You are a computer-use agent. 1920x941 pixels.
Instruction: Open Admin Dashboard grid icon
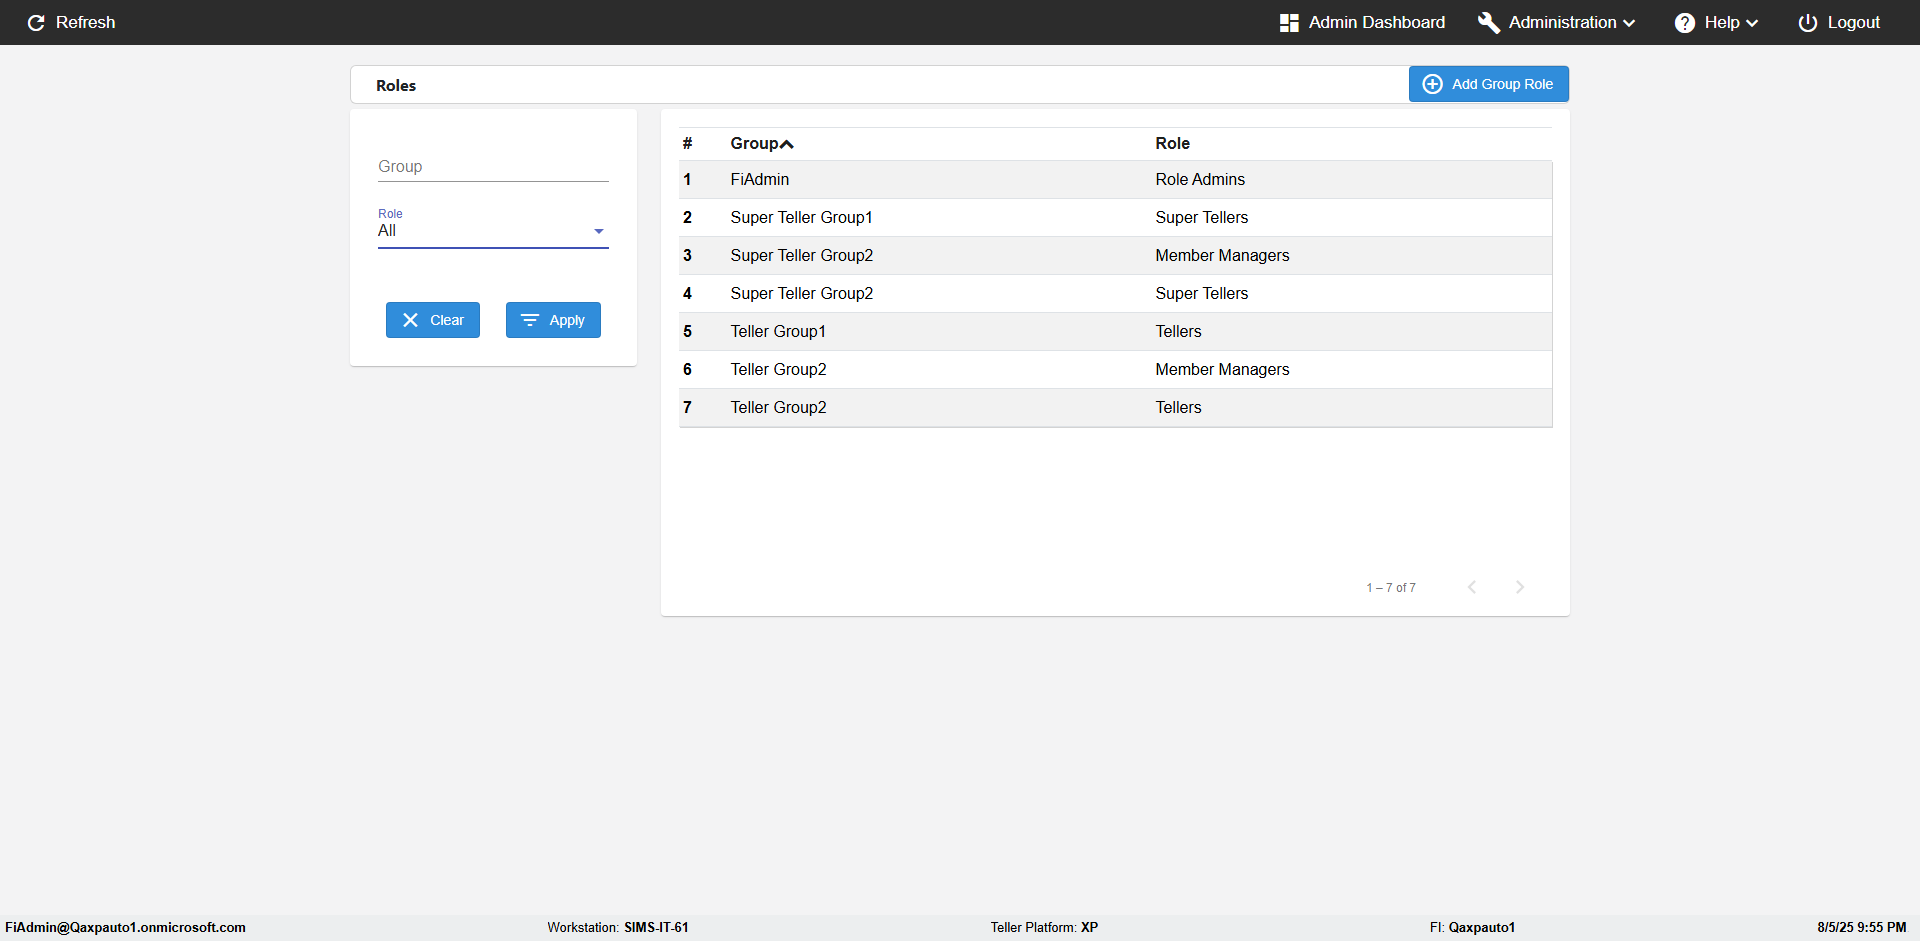(1289, 22)
